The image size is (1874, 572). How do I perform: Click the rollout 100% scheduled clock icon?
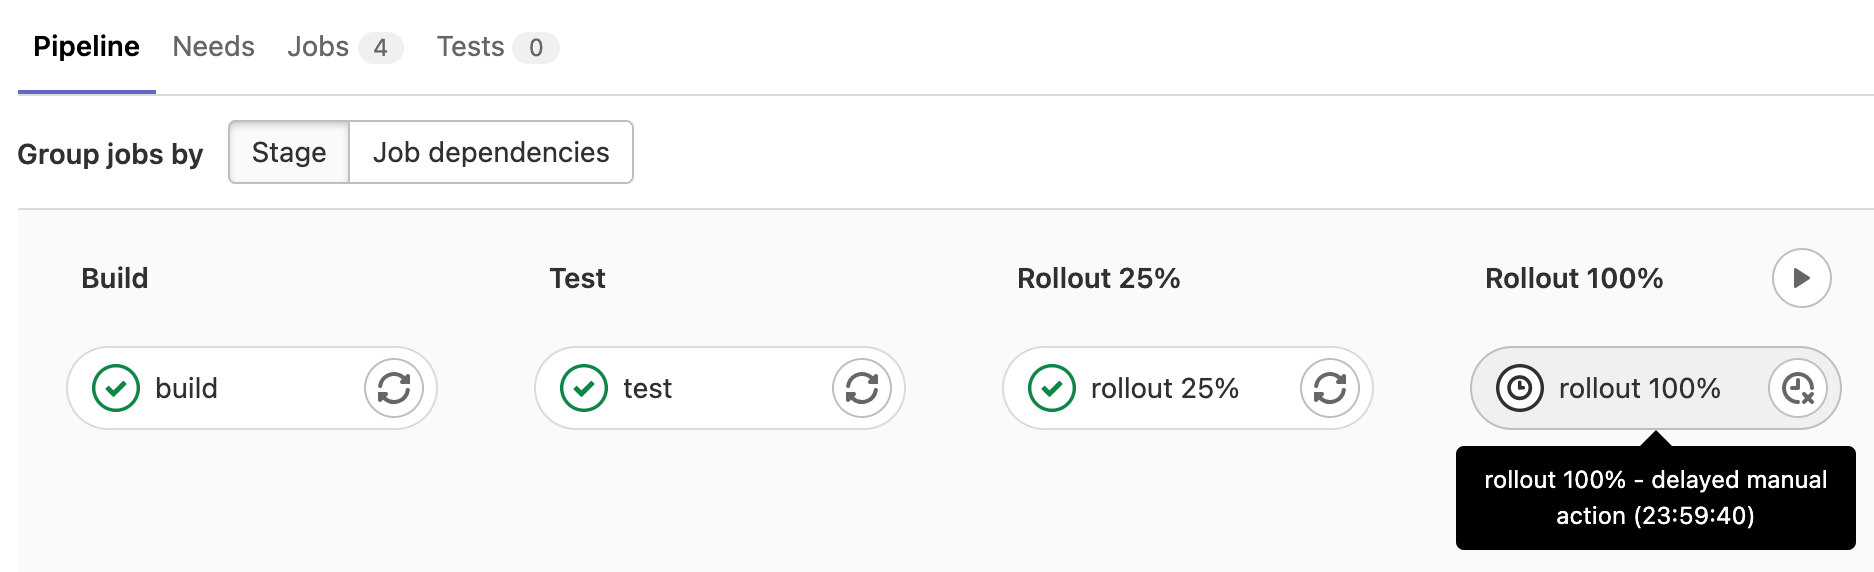click(1520, 388)
